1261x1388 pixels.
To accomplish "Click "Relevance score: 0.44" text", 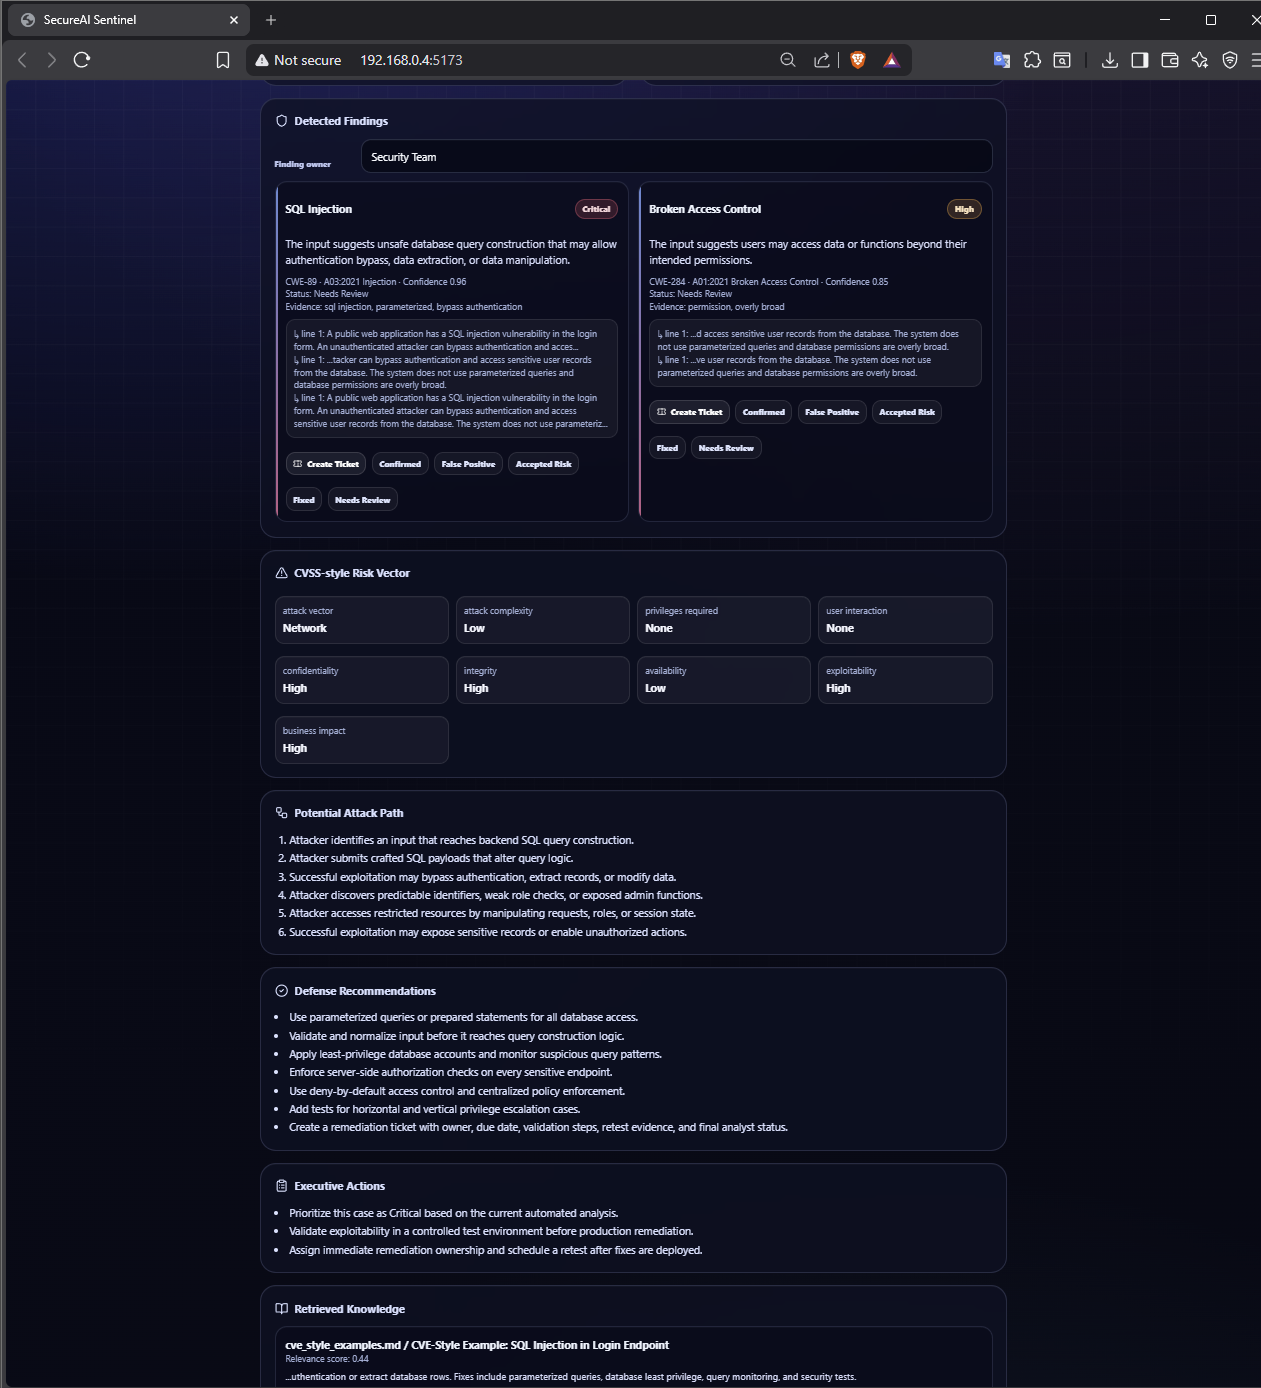I will pyautogui.click(x=327, y=1359).
